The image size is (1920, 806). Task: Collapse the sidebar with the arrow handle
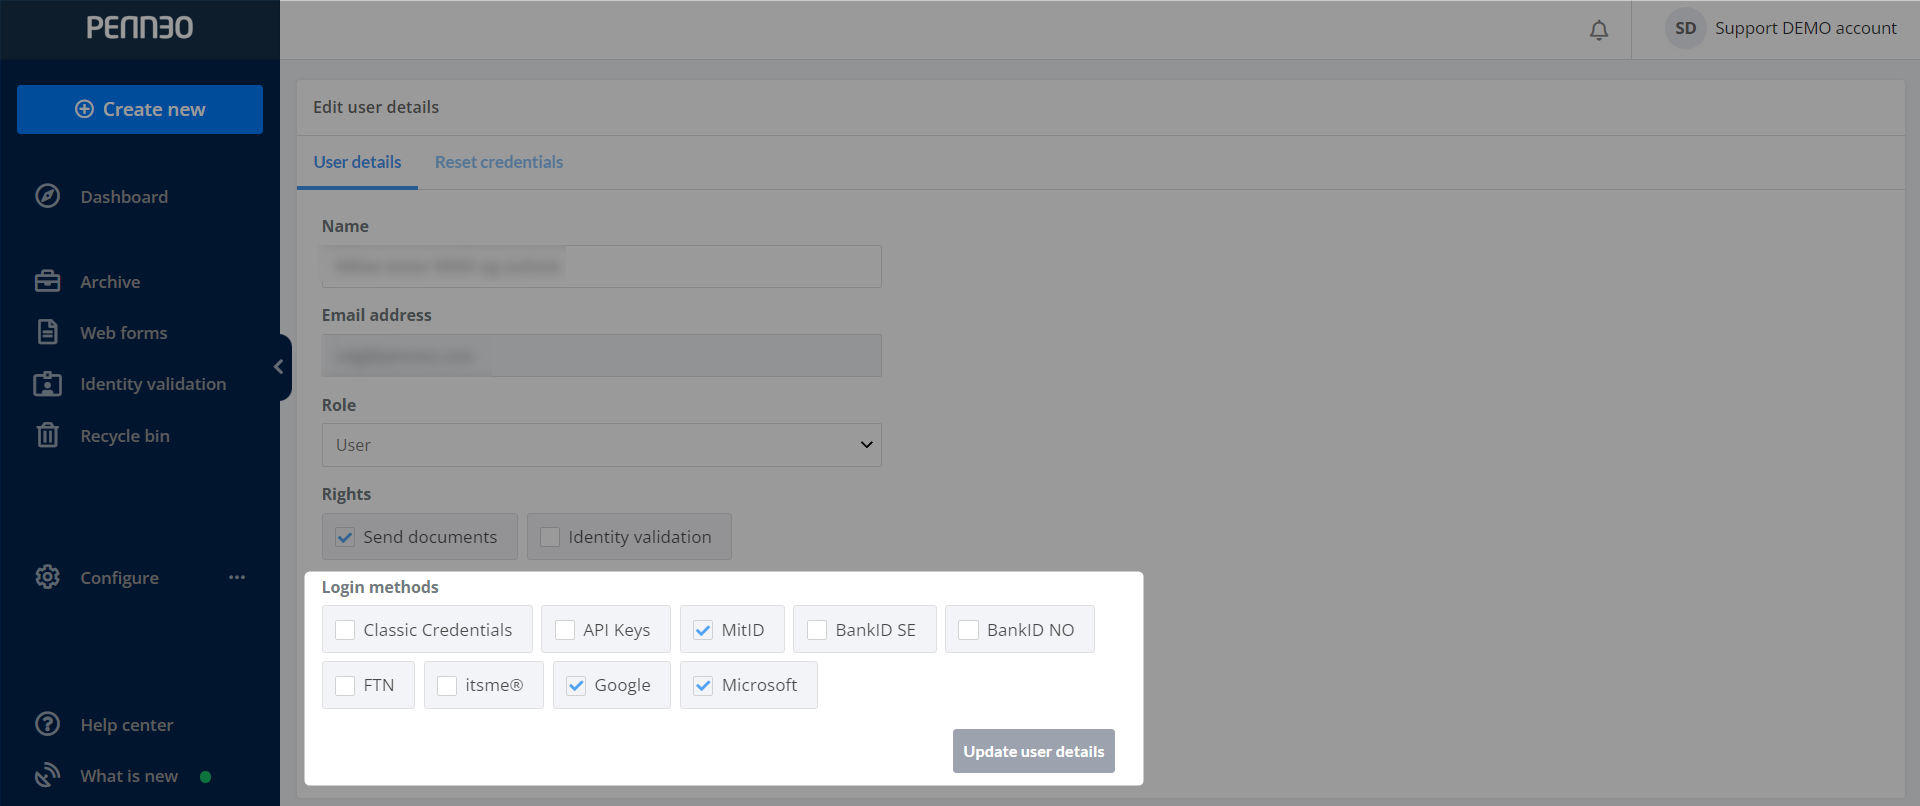pos(279,367)
